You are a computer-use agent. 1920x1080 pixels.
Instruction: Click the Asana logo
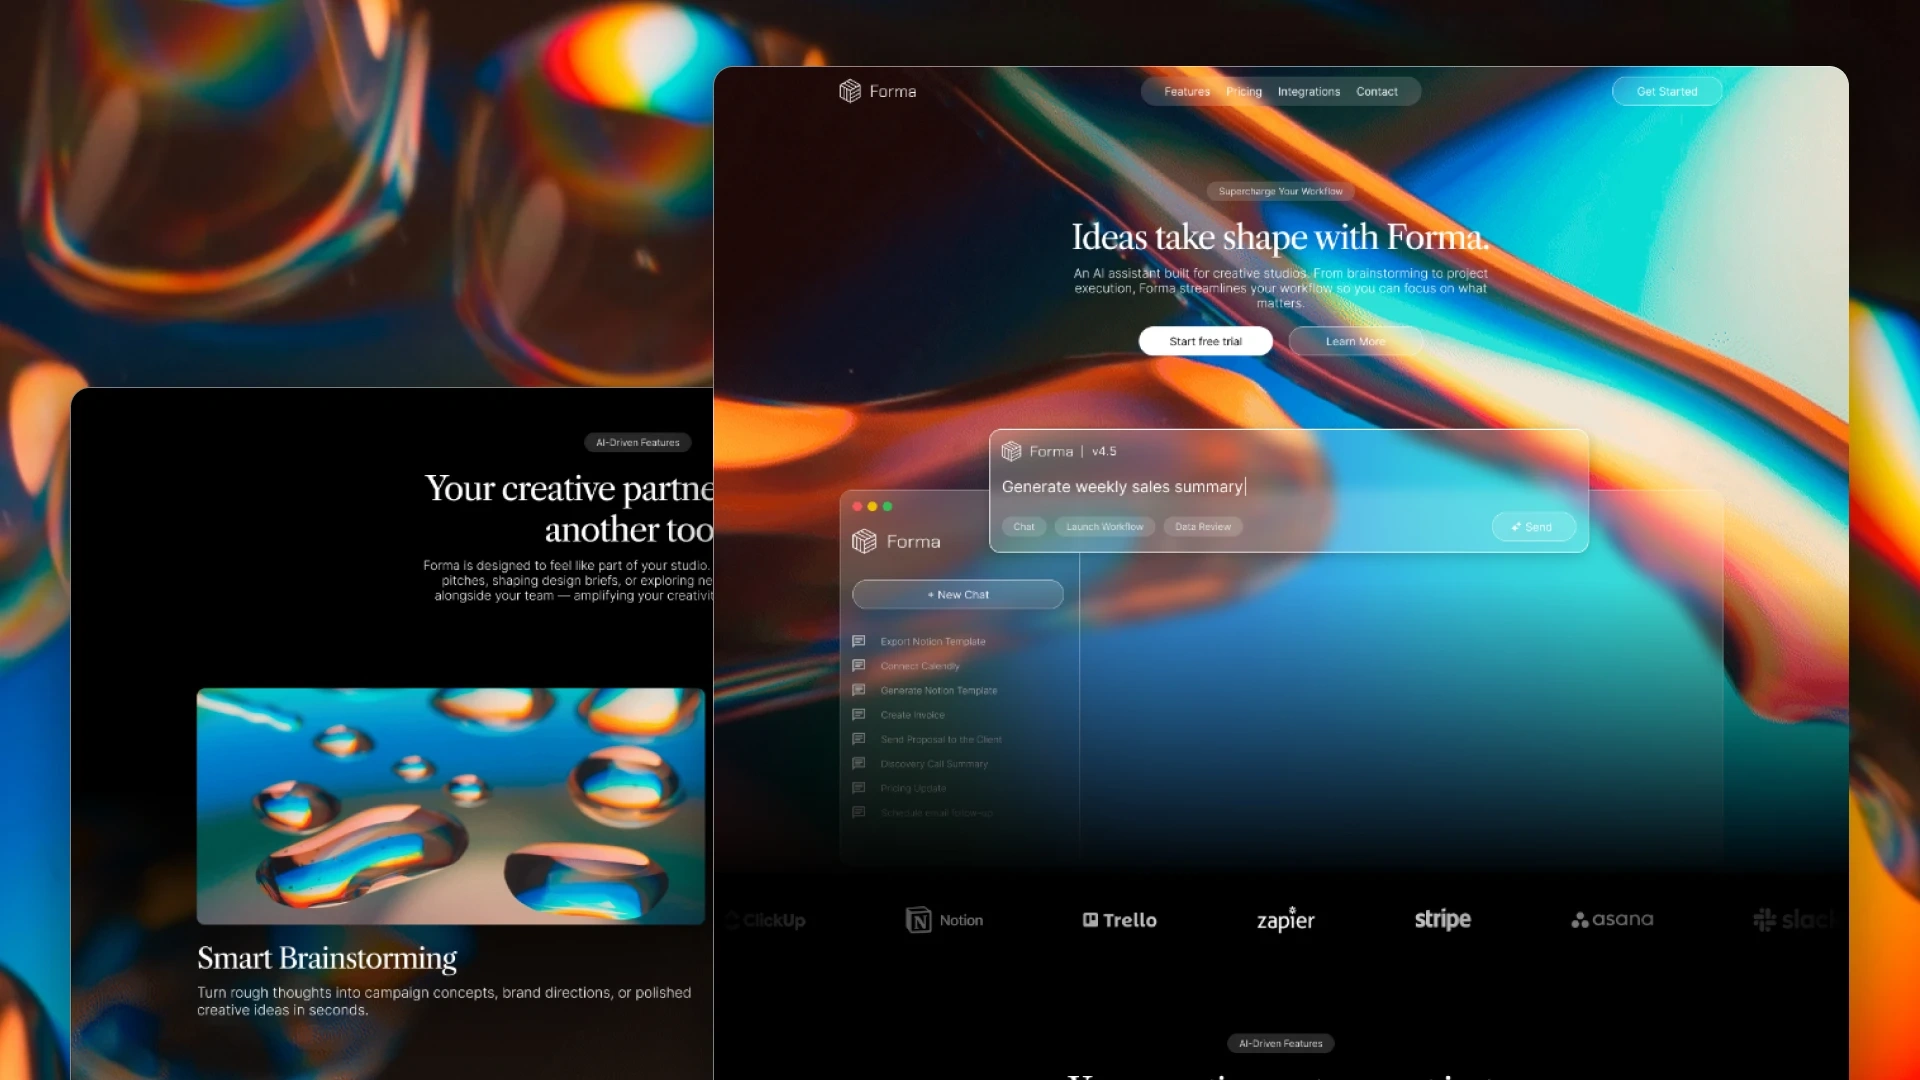pyautogui.click(x=1612, y=919)
